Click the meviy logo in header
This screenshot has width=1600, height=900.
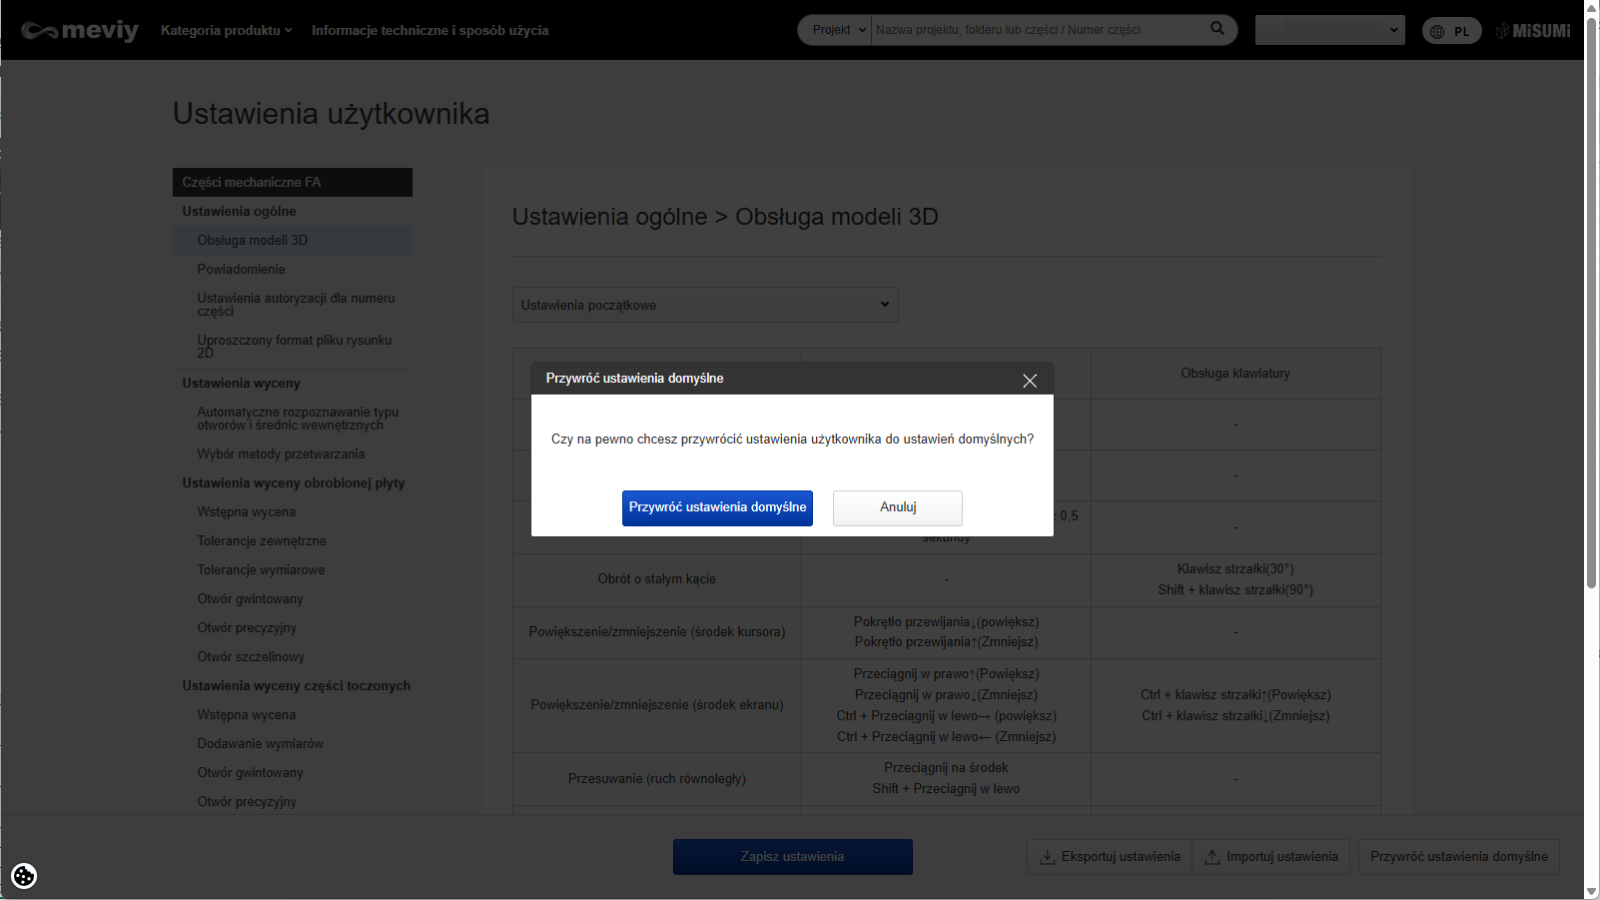[80, 30]
